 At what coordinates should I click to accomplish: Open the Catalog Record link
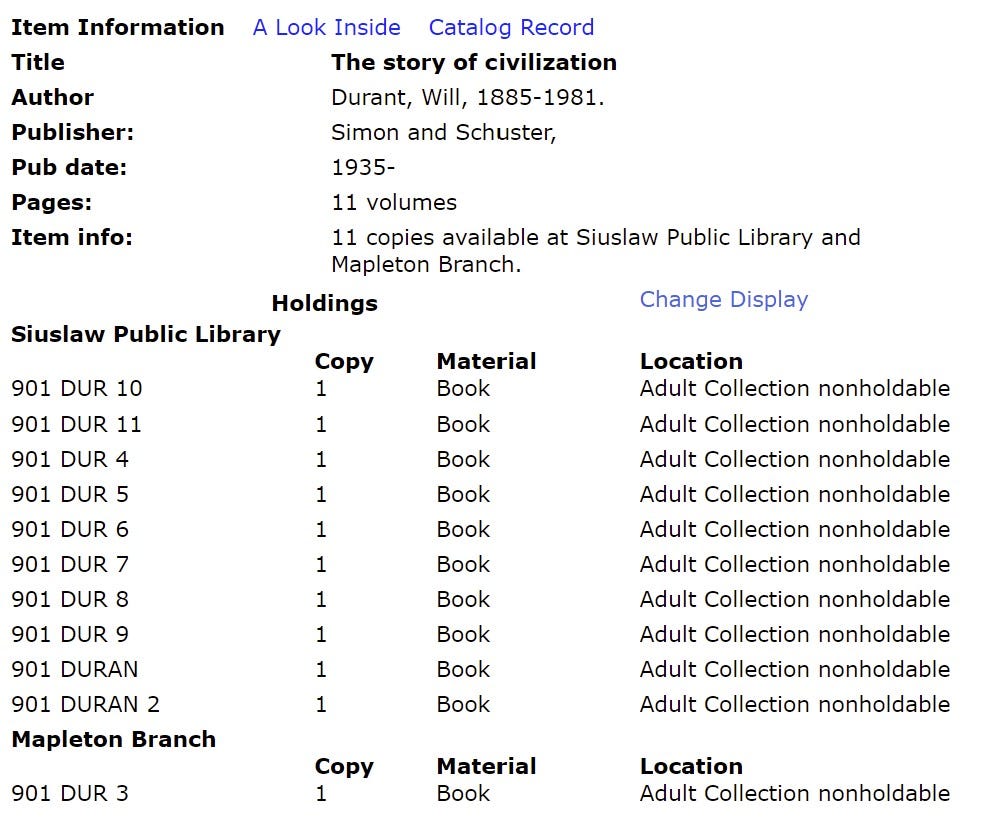(511, 27)
